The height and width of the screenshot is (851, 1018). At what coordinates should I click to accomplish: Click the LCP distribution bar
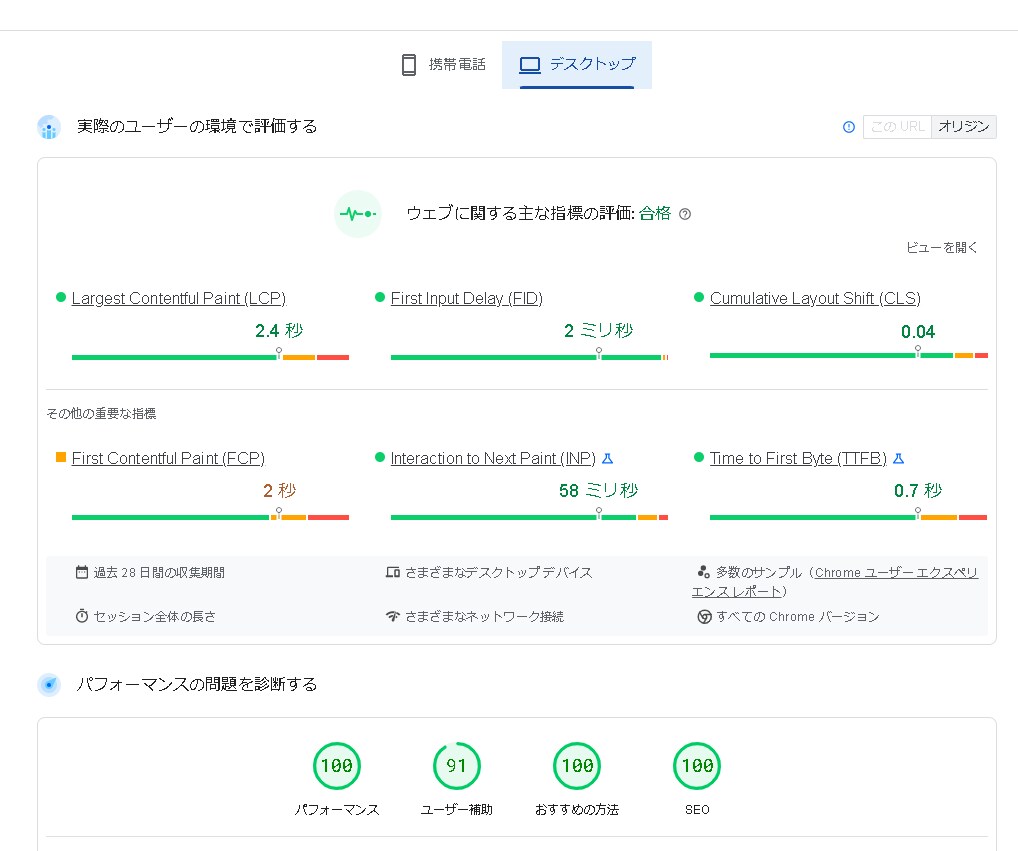[x=210, y=357]
